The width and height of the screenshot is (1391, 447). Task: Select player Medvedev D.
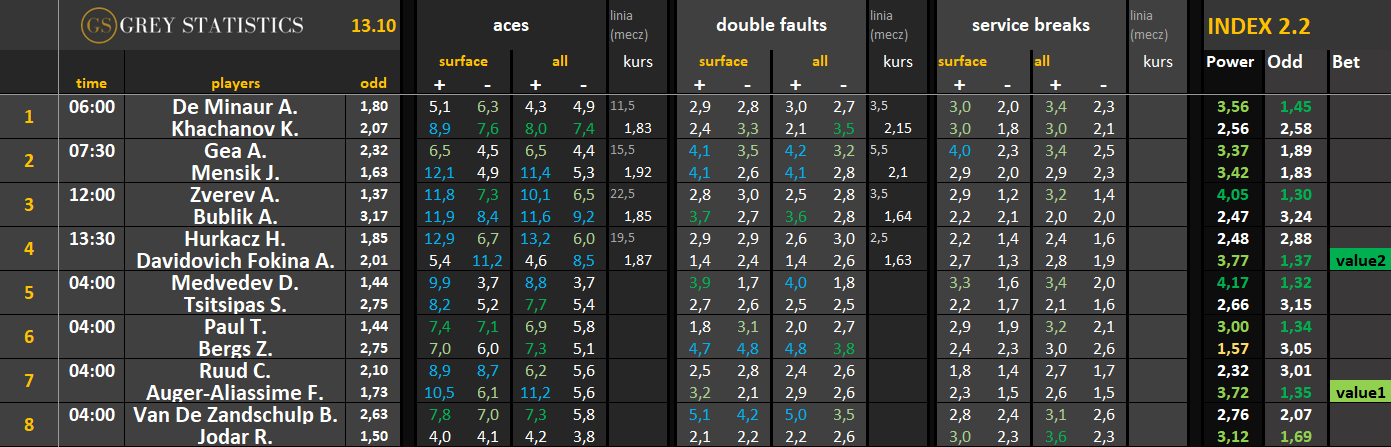click(235, 282)
